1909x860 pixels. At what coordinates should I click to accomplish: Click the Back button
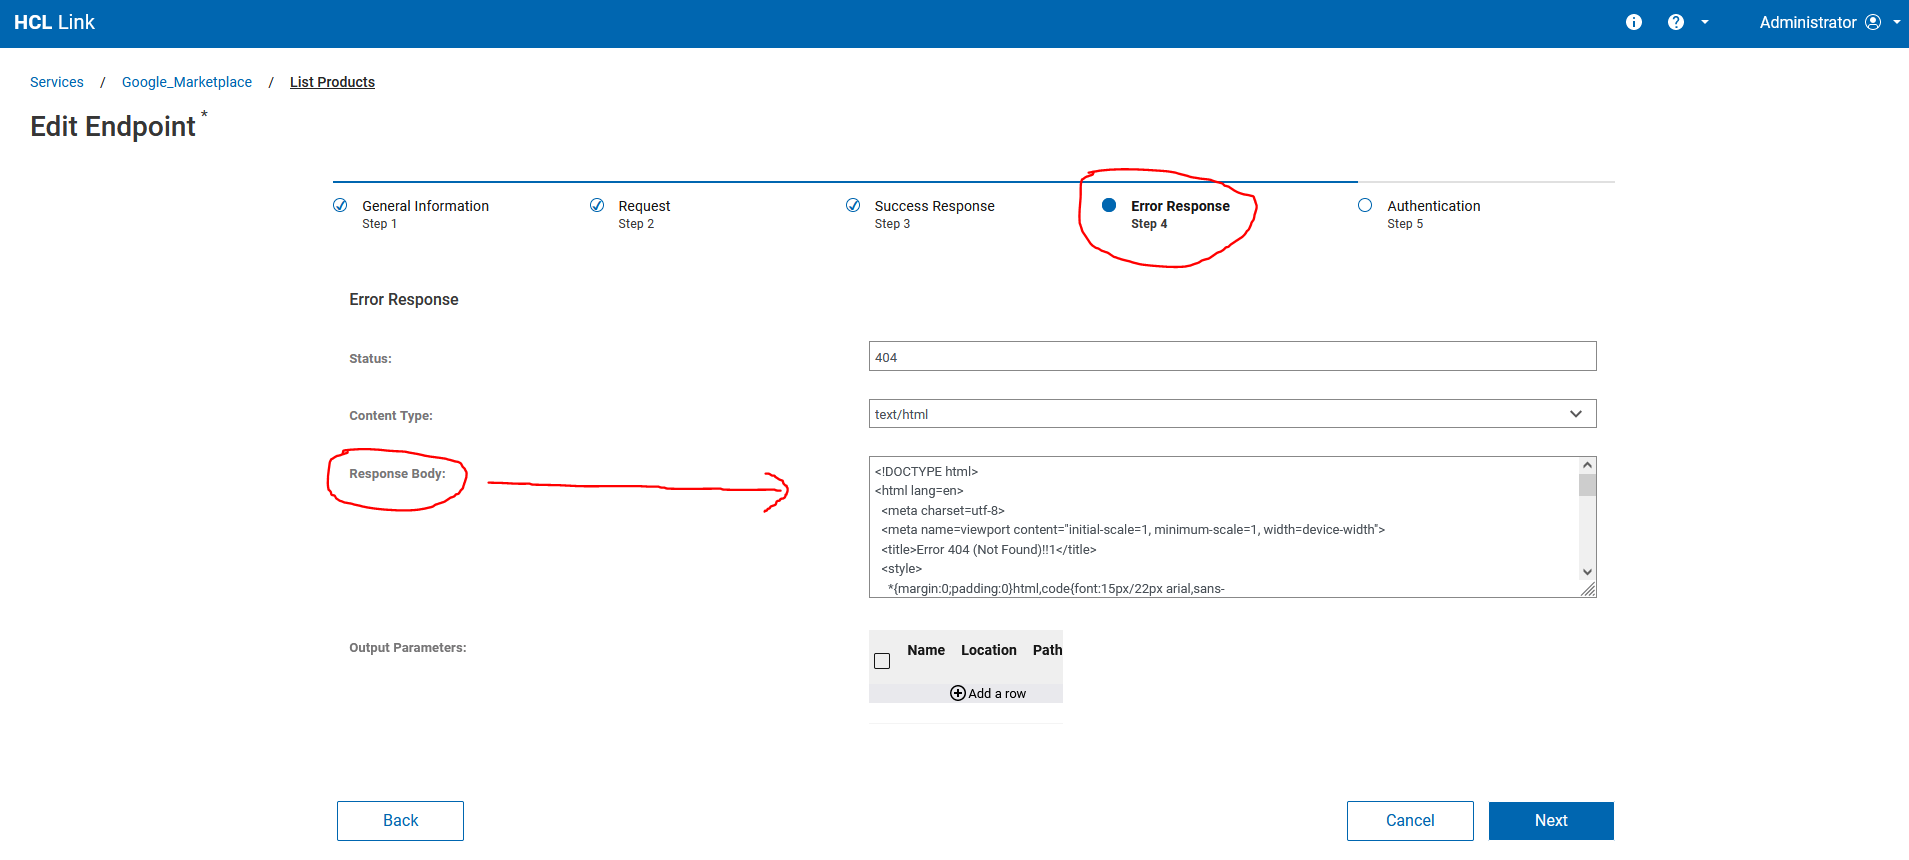(x=400, y=821)
